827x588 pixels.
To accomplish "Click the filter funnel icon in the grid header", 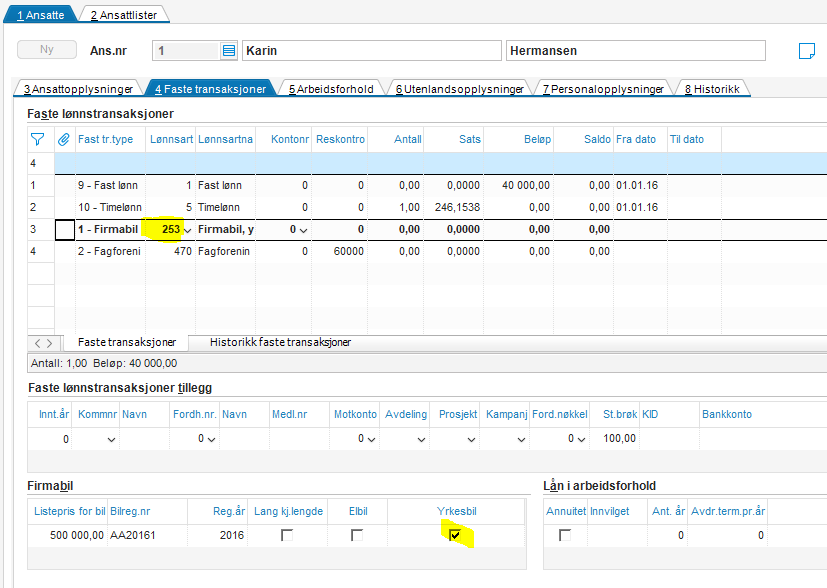I will tap(38, 140).
